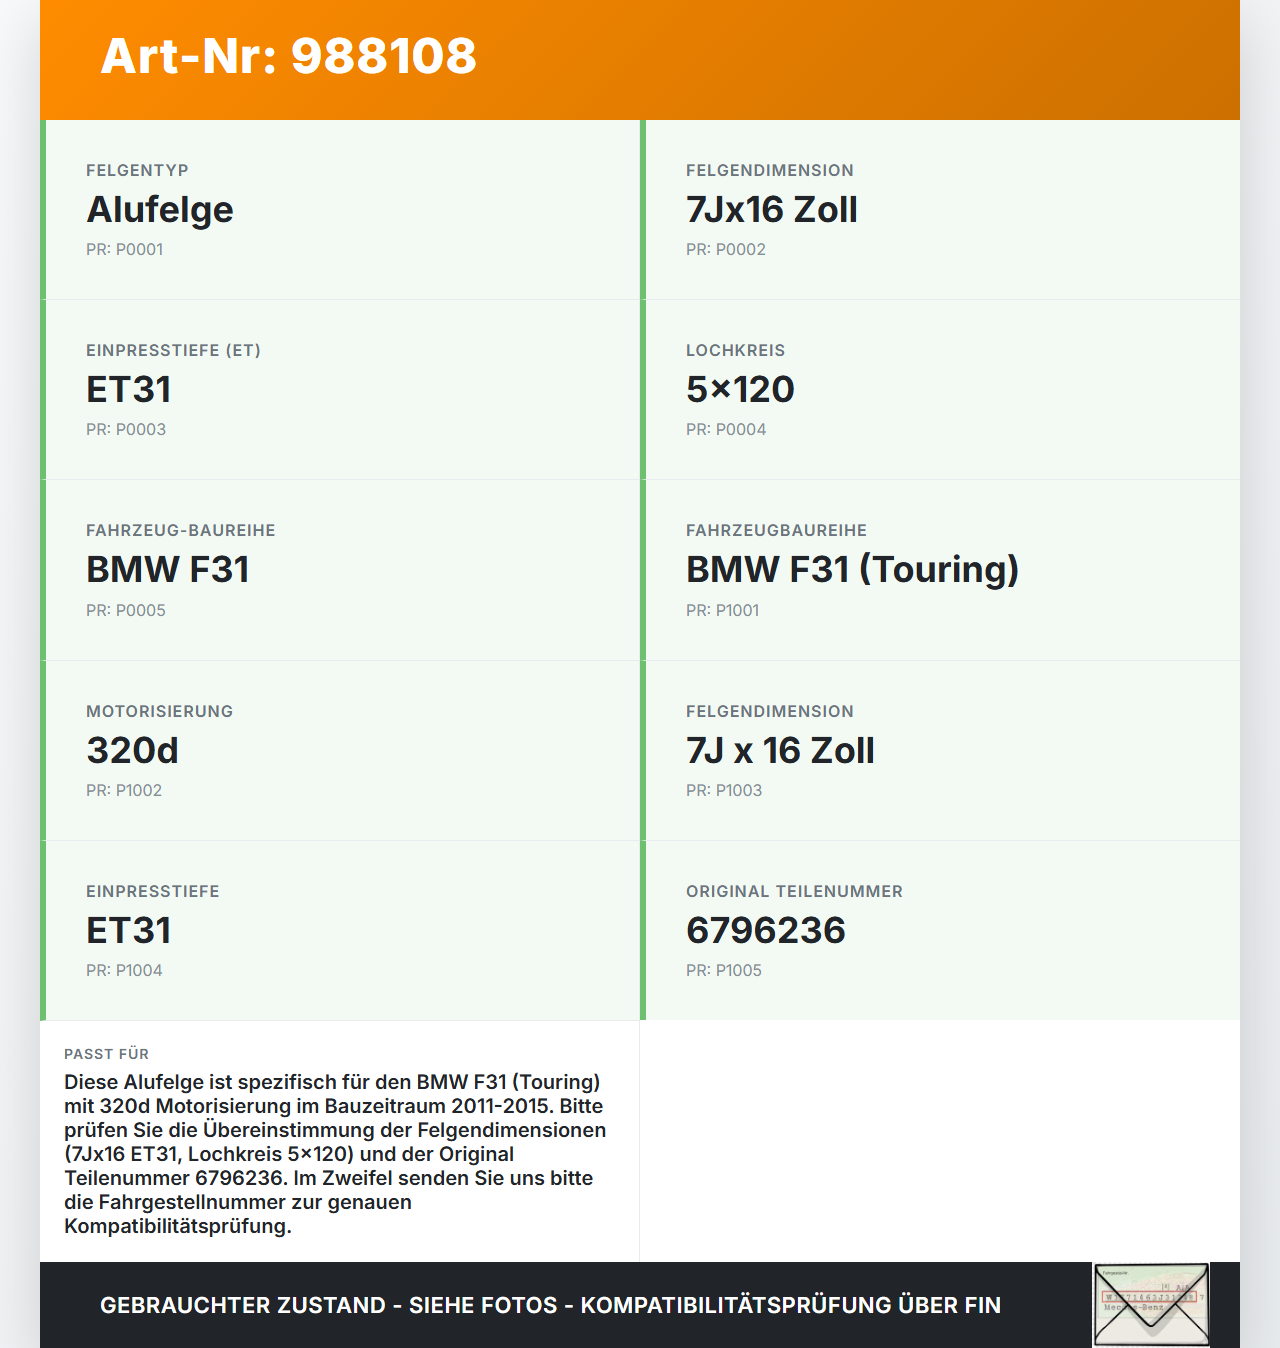1280x1348 pixels.
Task: Click the PR: P0003 code label
Action: (126, 430)
